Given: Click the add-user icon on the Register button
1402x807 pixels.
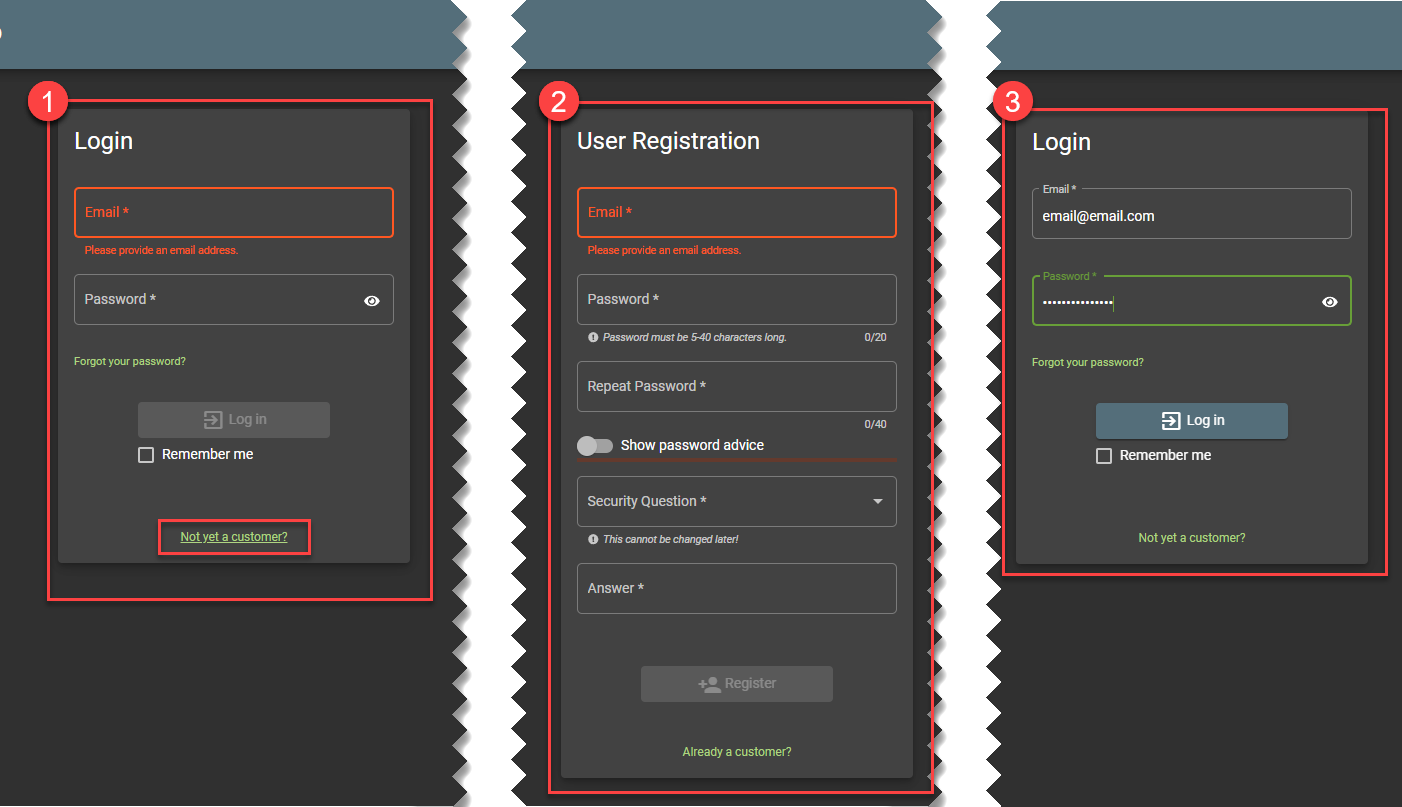Looking at the screenshot, I should pos(709,684).
